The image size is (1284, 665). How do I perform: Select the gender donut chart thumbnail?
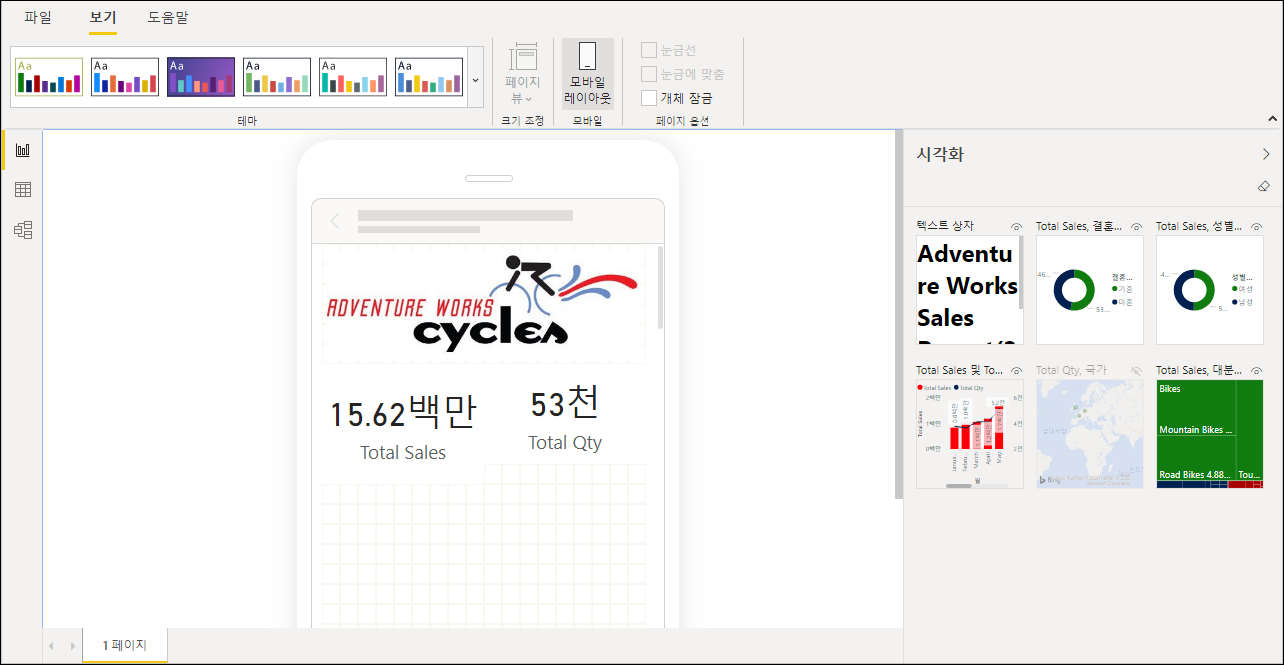coord(1210,290)
